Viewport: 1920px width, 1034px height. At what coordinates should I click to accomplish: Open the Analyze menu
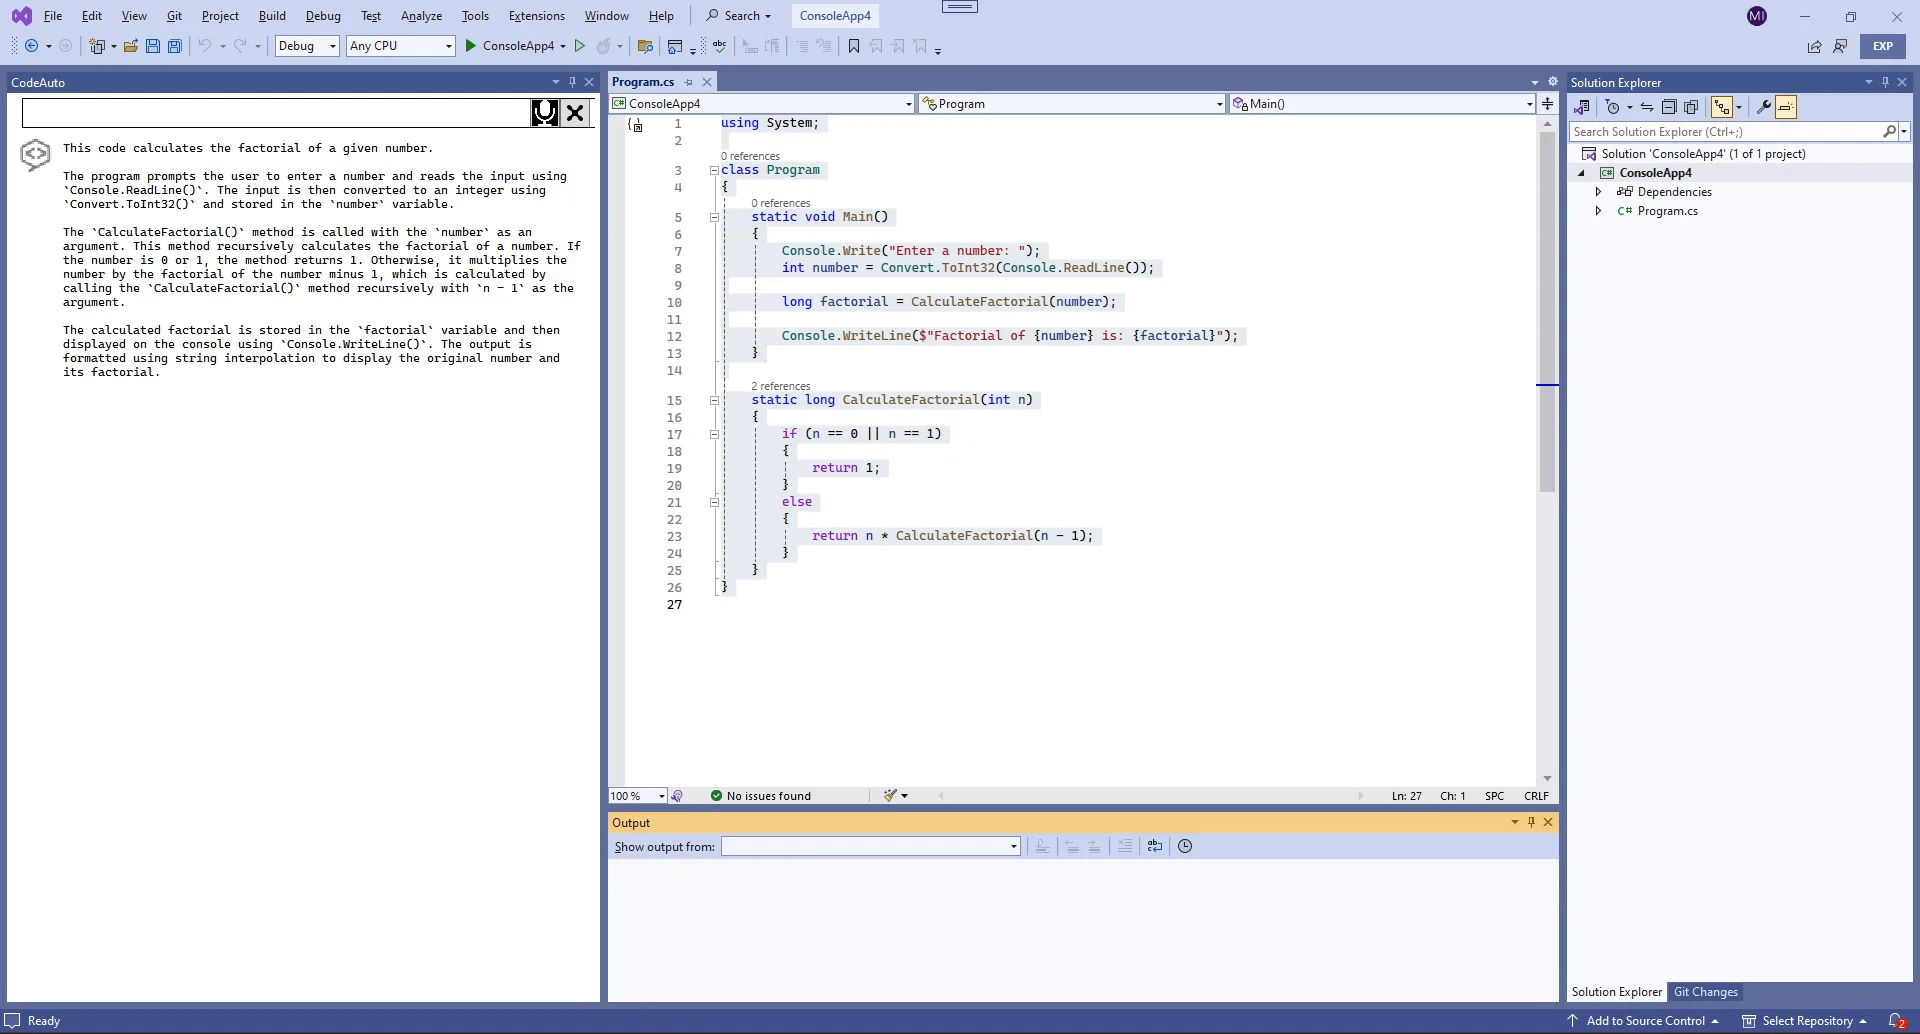[x=421, y=16]
